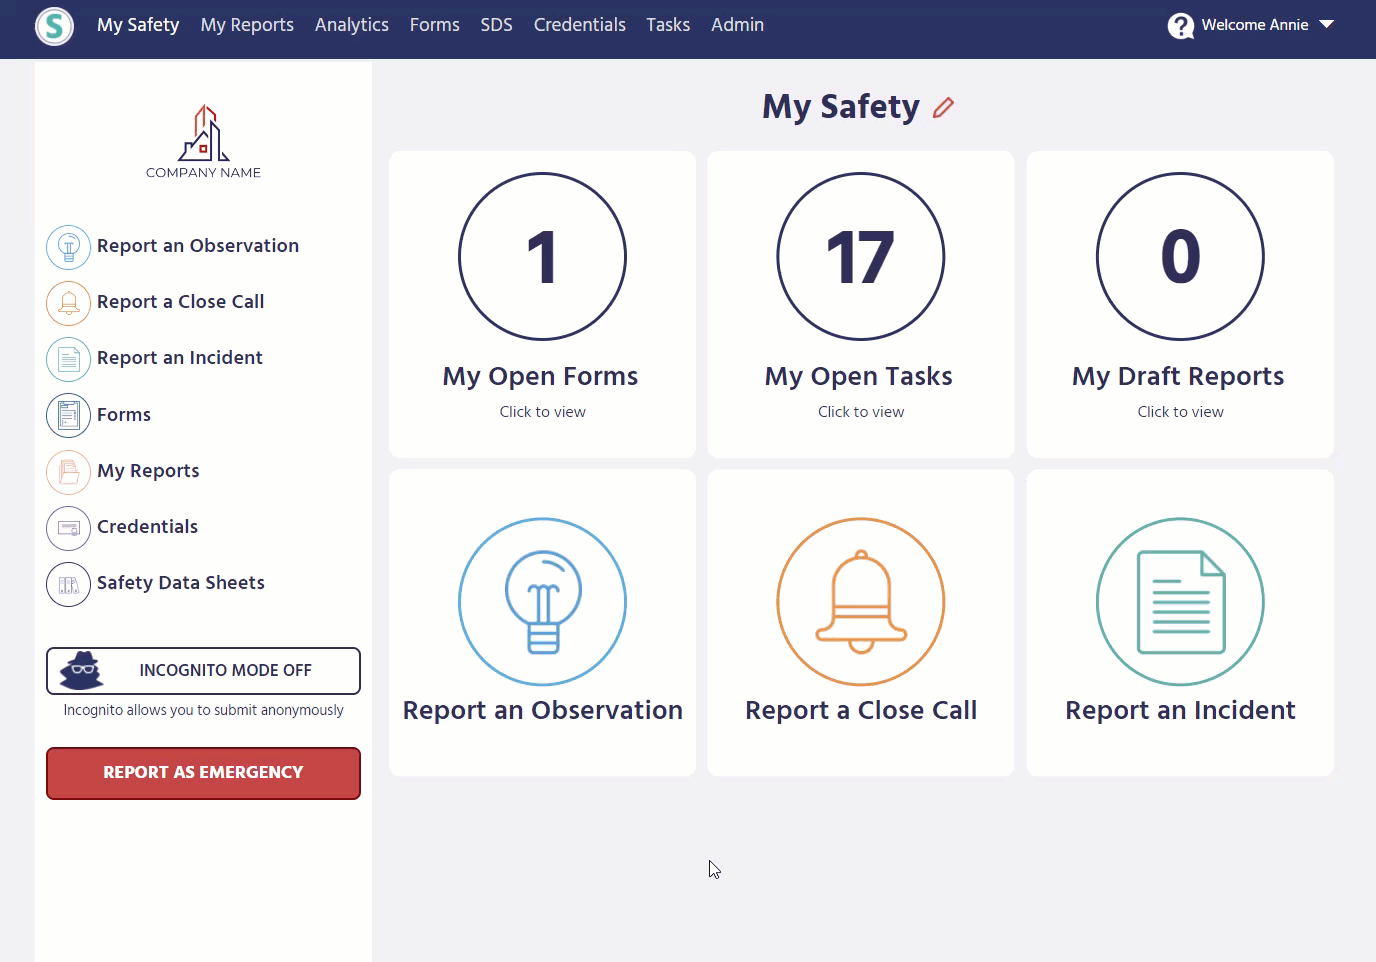The image size is (1376, 962).
Task: Click the Credentials card icon
Action: point(68,528)
